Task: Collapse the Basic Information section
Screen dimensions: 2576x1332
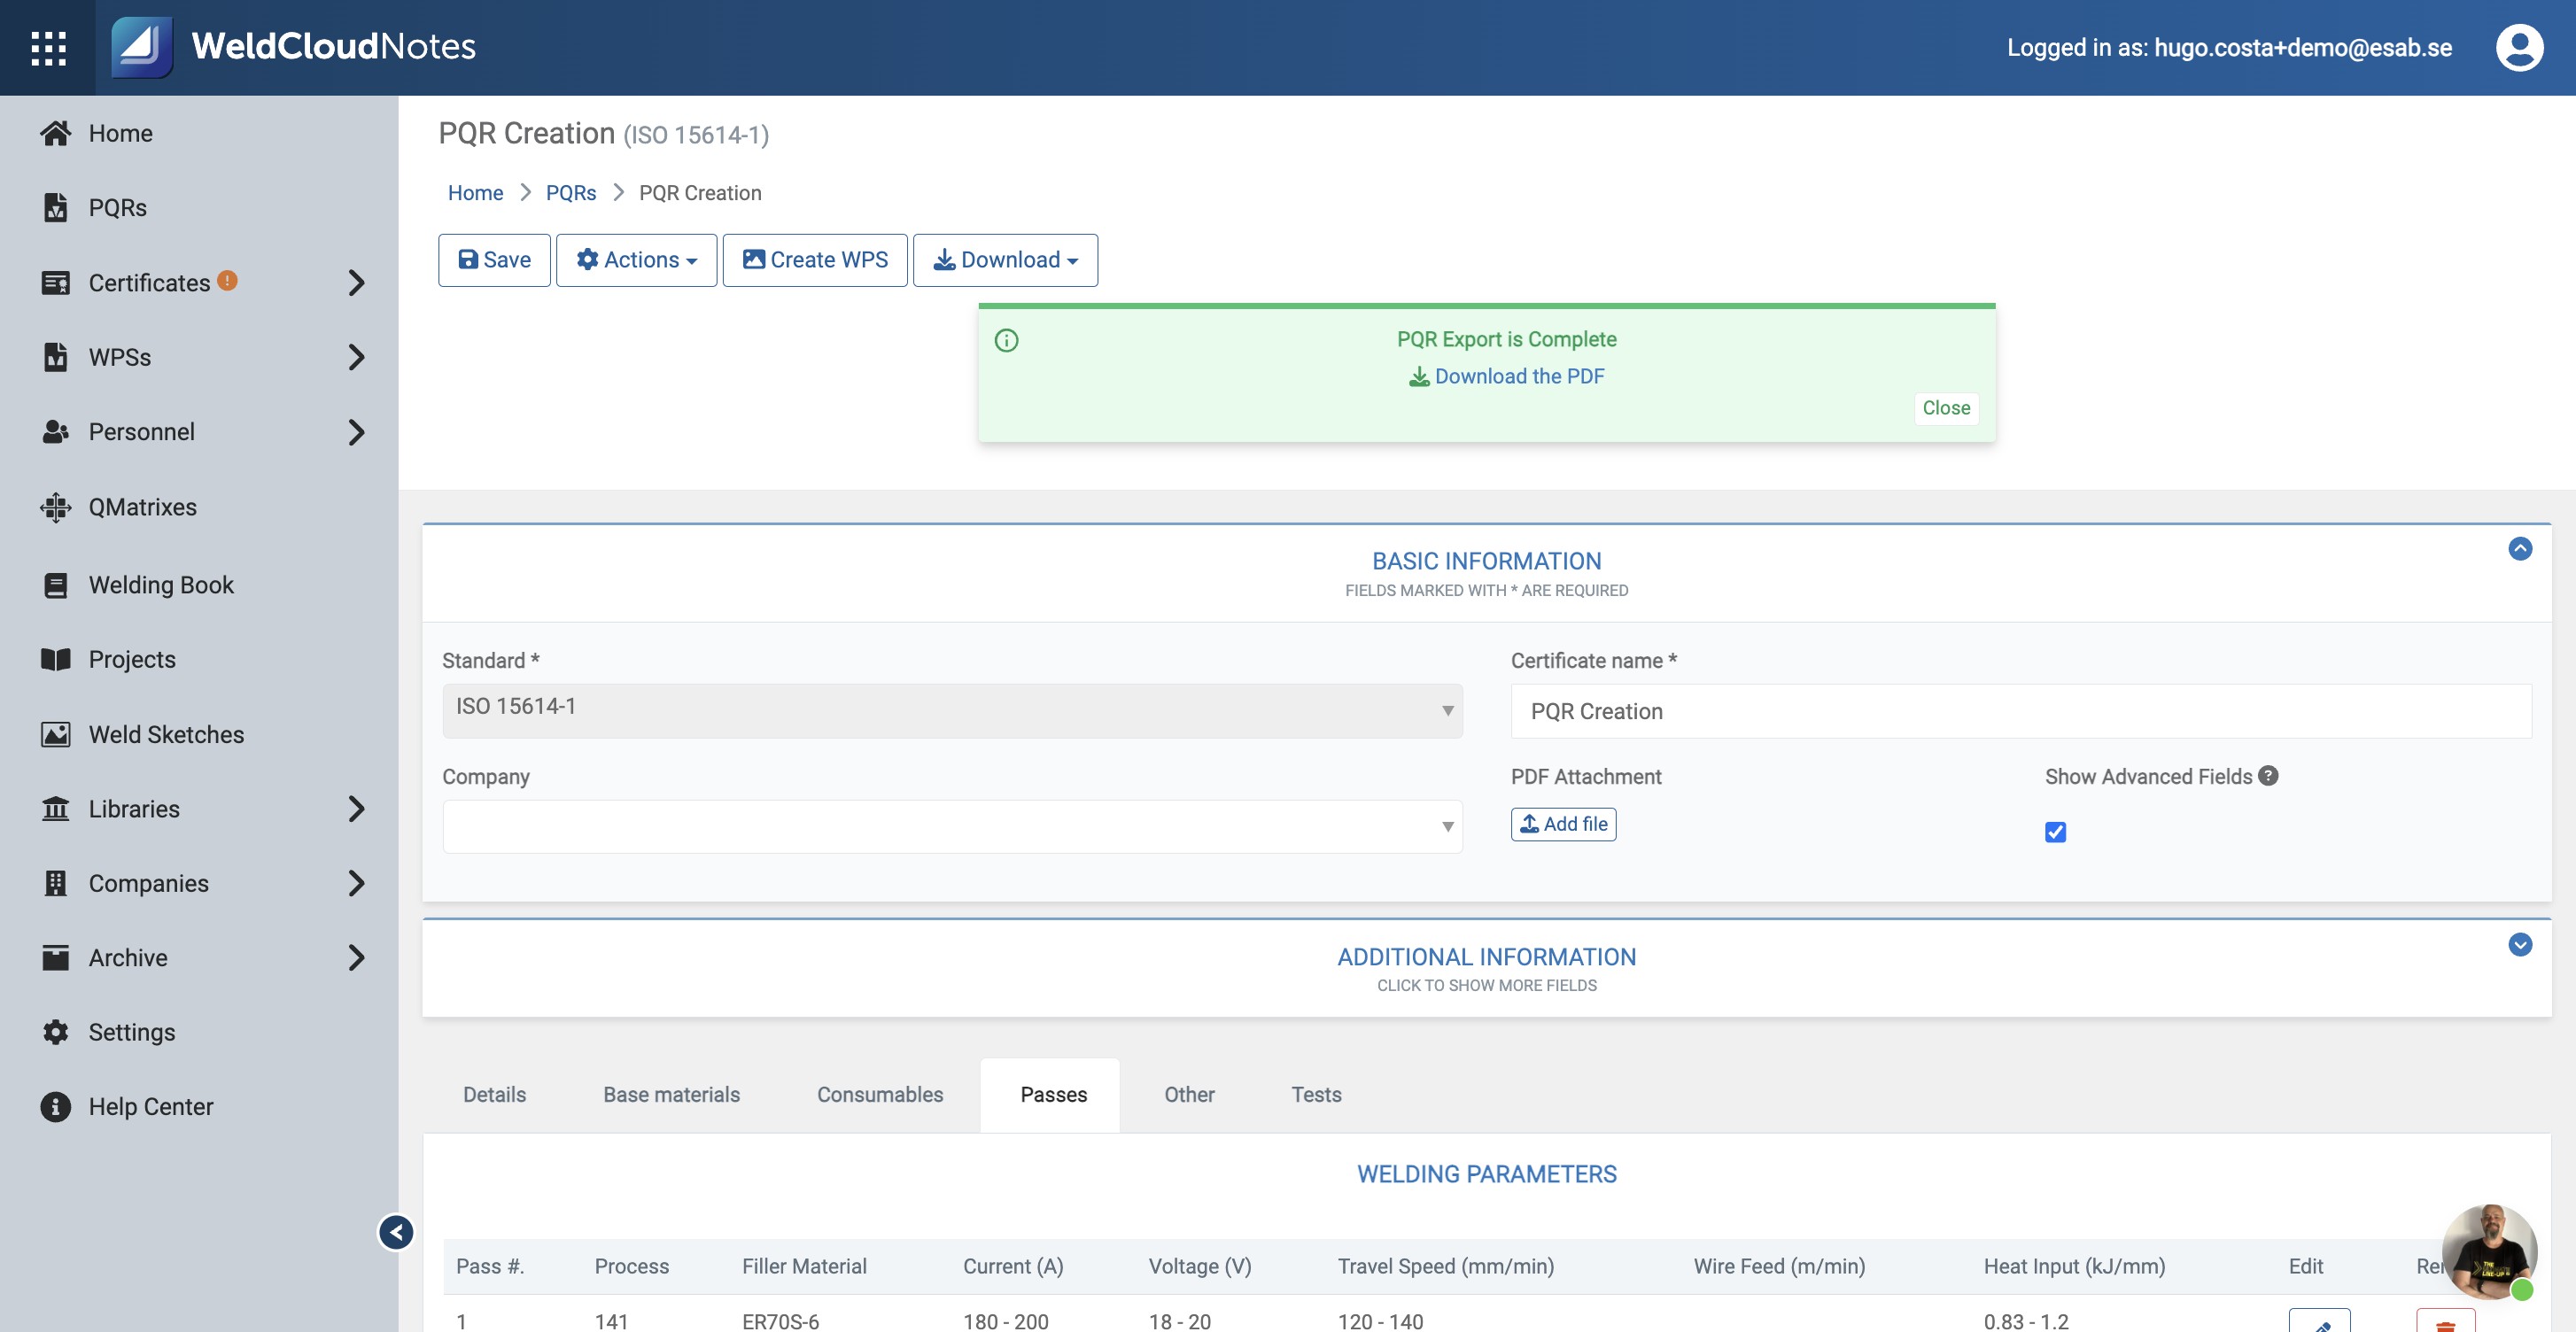Action: (x=2520, y=549)
